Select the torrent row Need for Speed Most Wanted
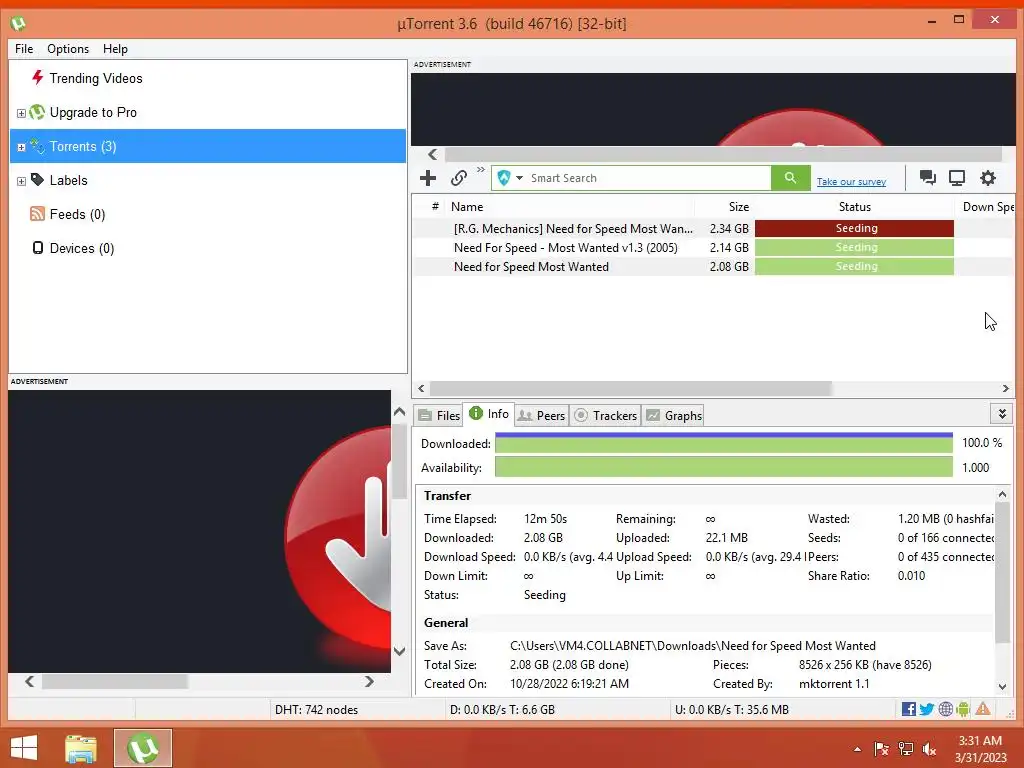The width and height of the screenshot is (1024, 768). (x=713, y=266)
